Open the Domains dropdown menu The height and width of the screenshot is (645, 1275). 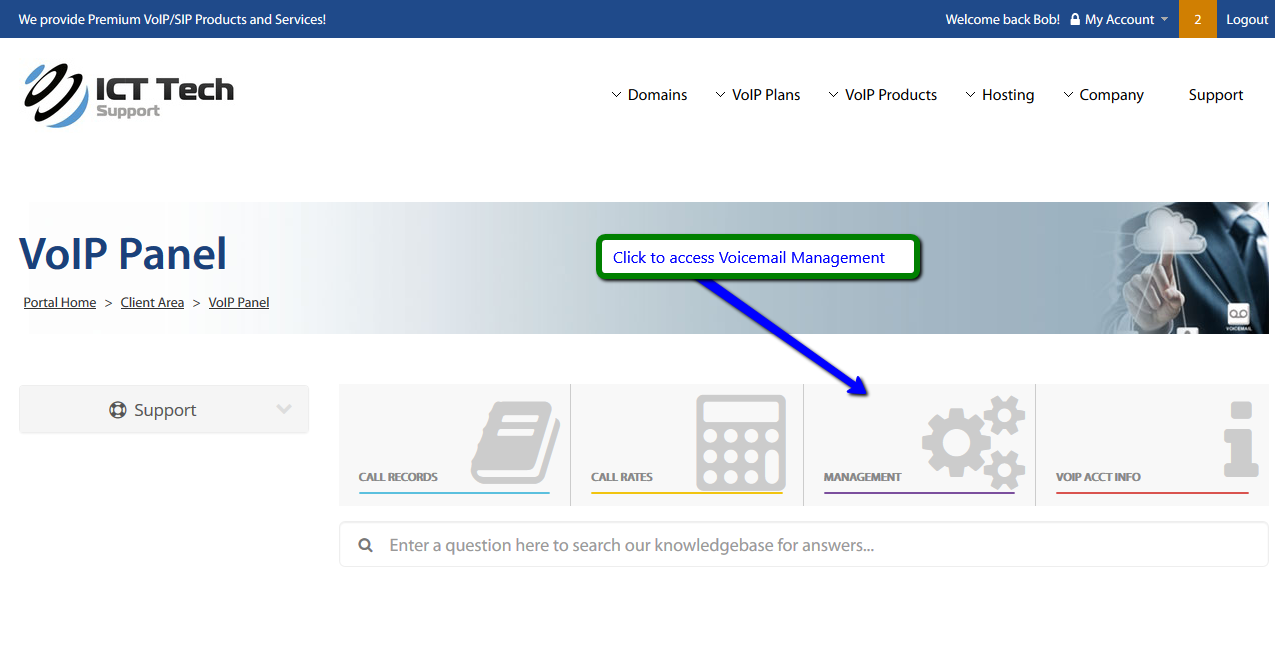pos(649,95)
